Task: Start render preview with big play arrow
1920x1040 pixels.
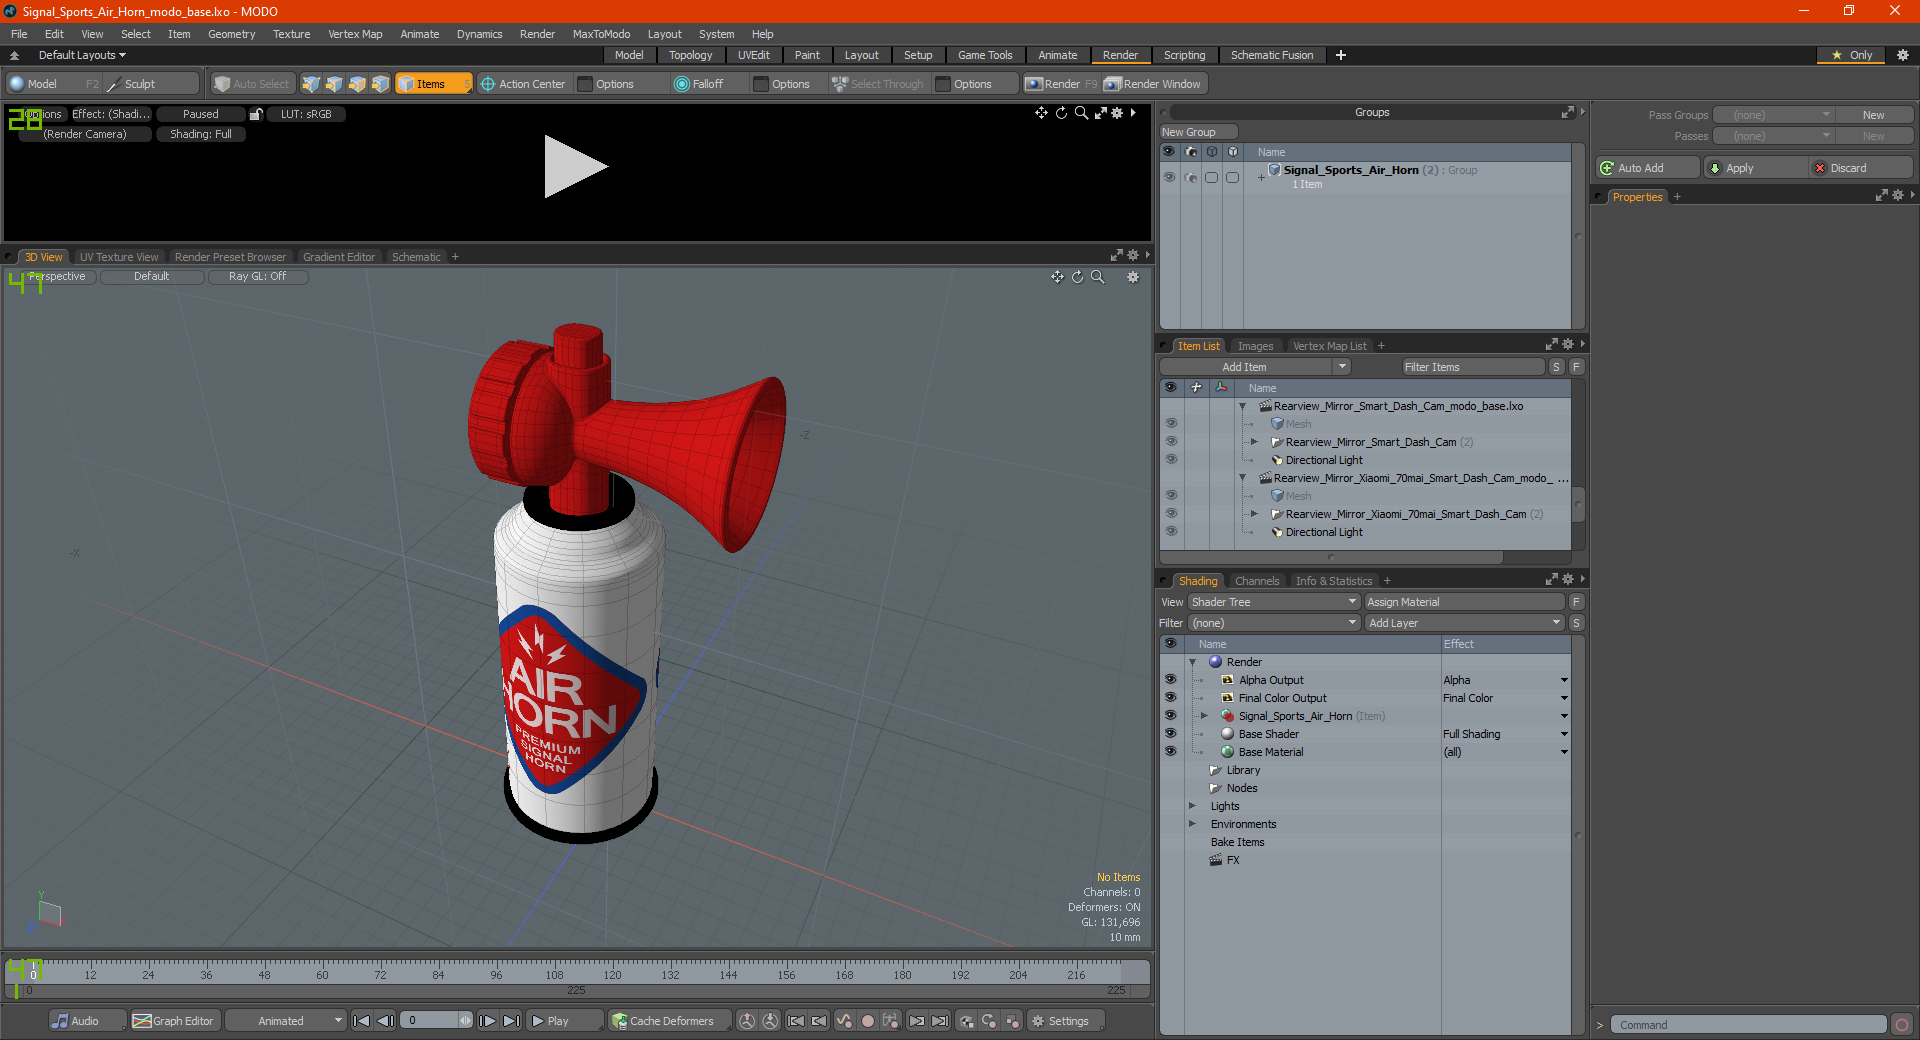Action: pos(575,166)
